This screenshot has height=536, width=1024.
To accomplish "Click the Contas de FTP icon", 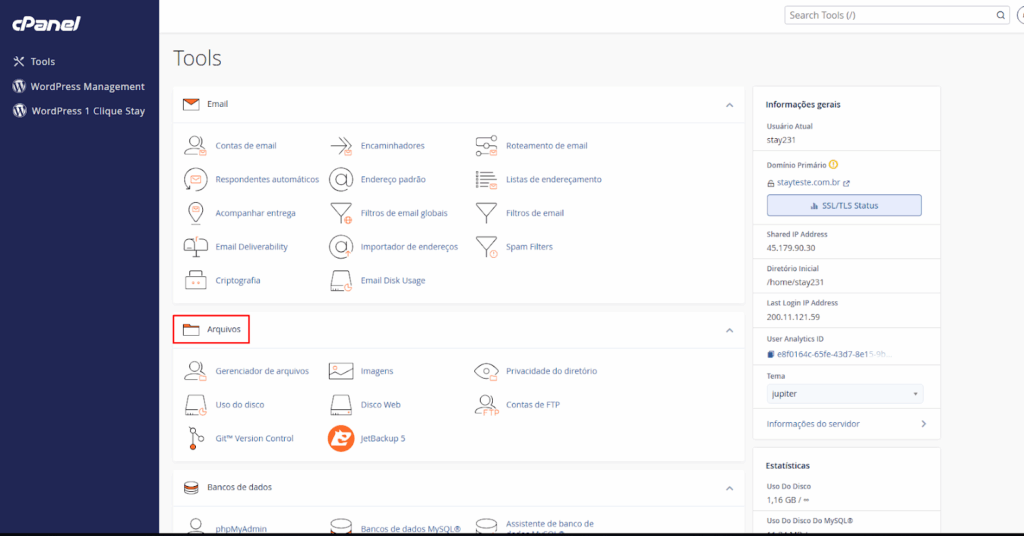I will [487, 405].
